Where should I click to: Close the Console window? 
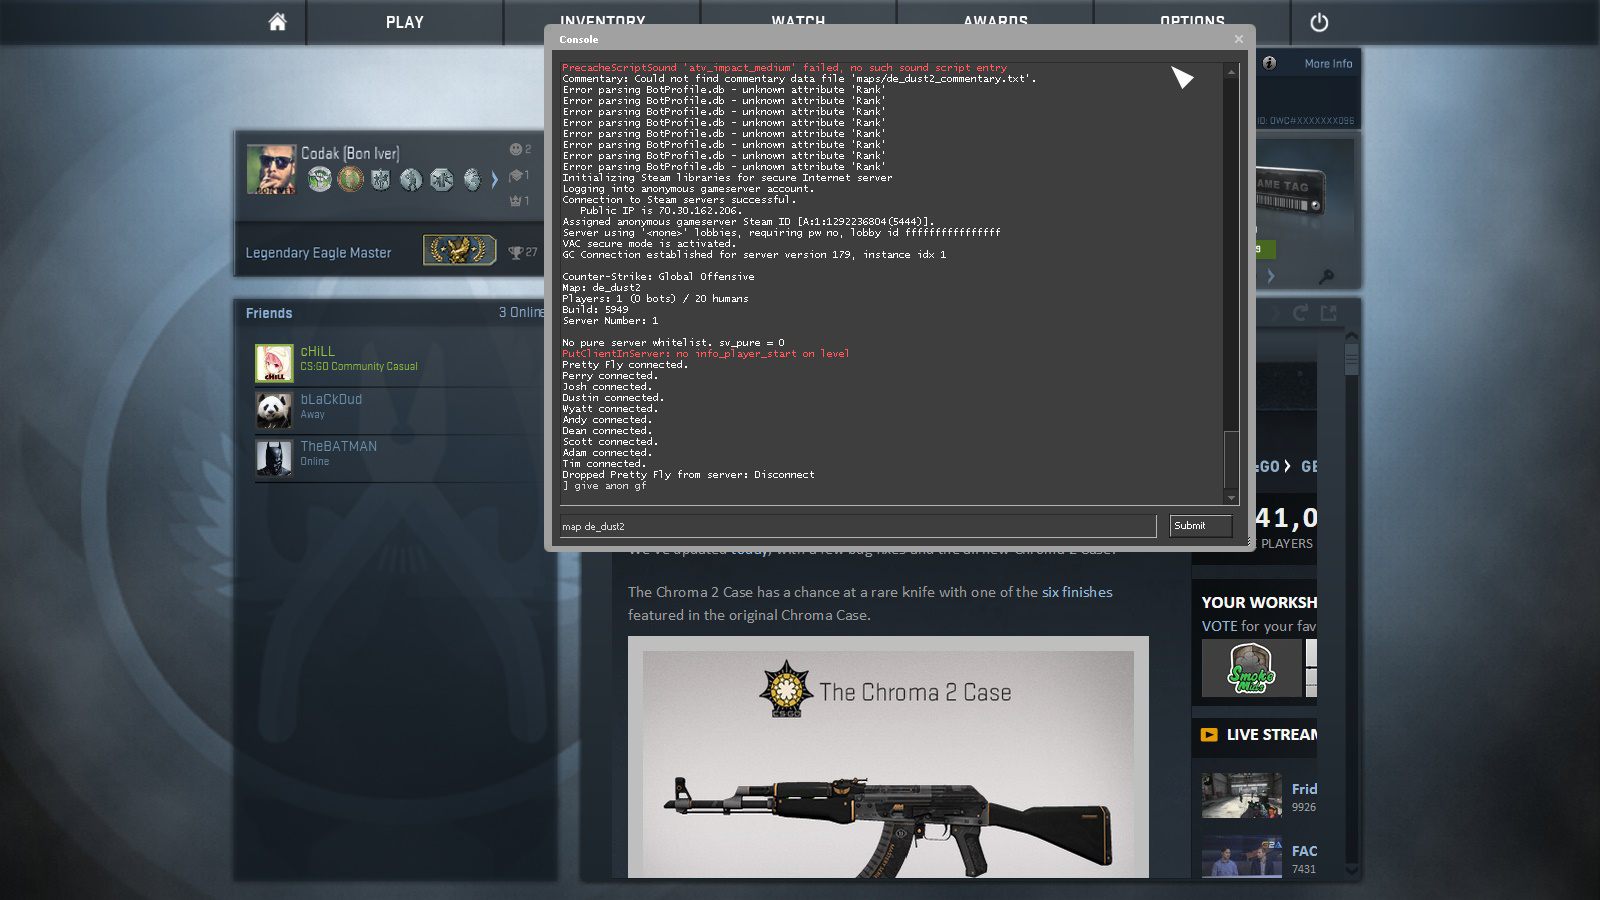pyautogui.click(x=1239, y=39)
